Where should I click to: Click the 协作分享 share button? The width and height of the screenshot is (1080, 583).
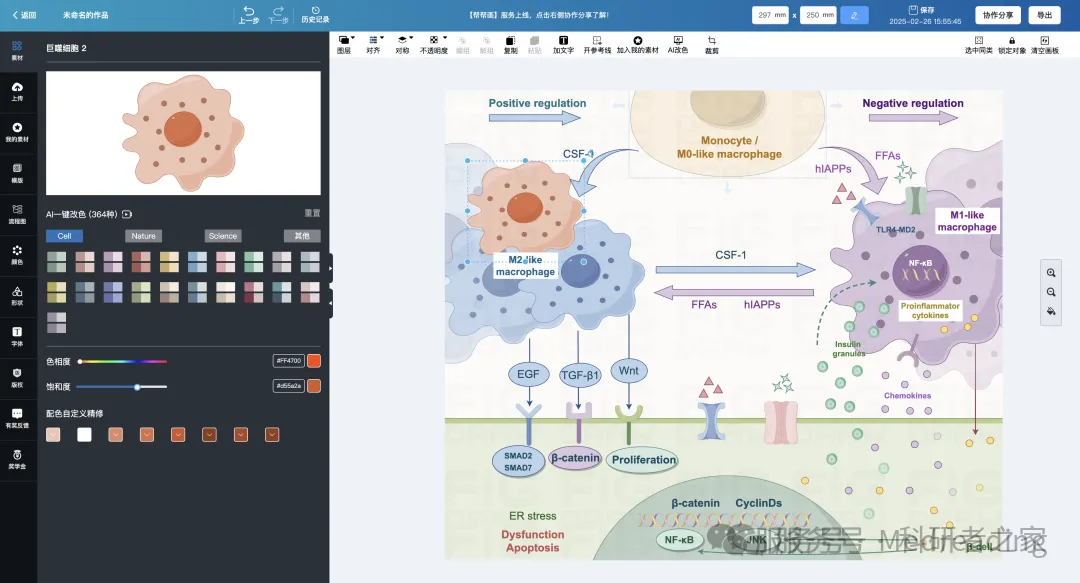tap(997, 15)
